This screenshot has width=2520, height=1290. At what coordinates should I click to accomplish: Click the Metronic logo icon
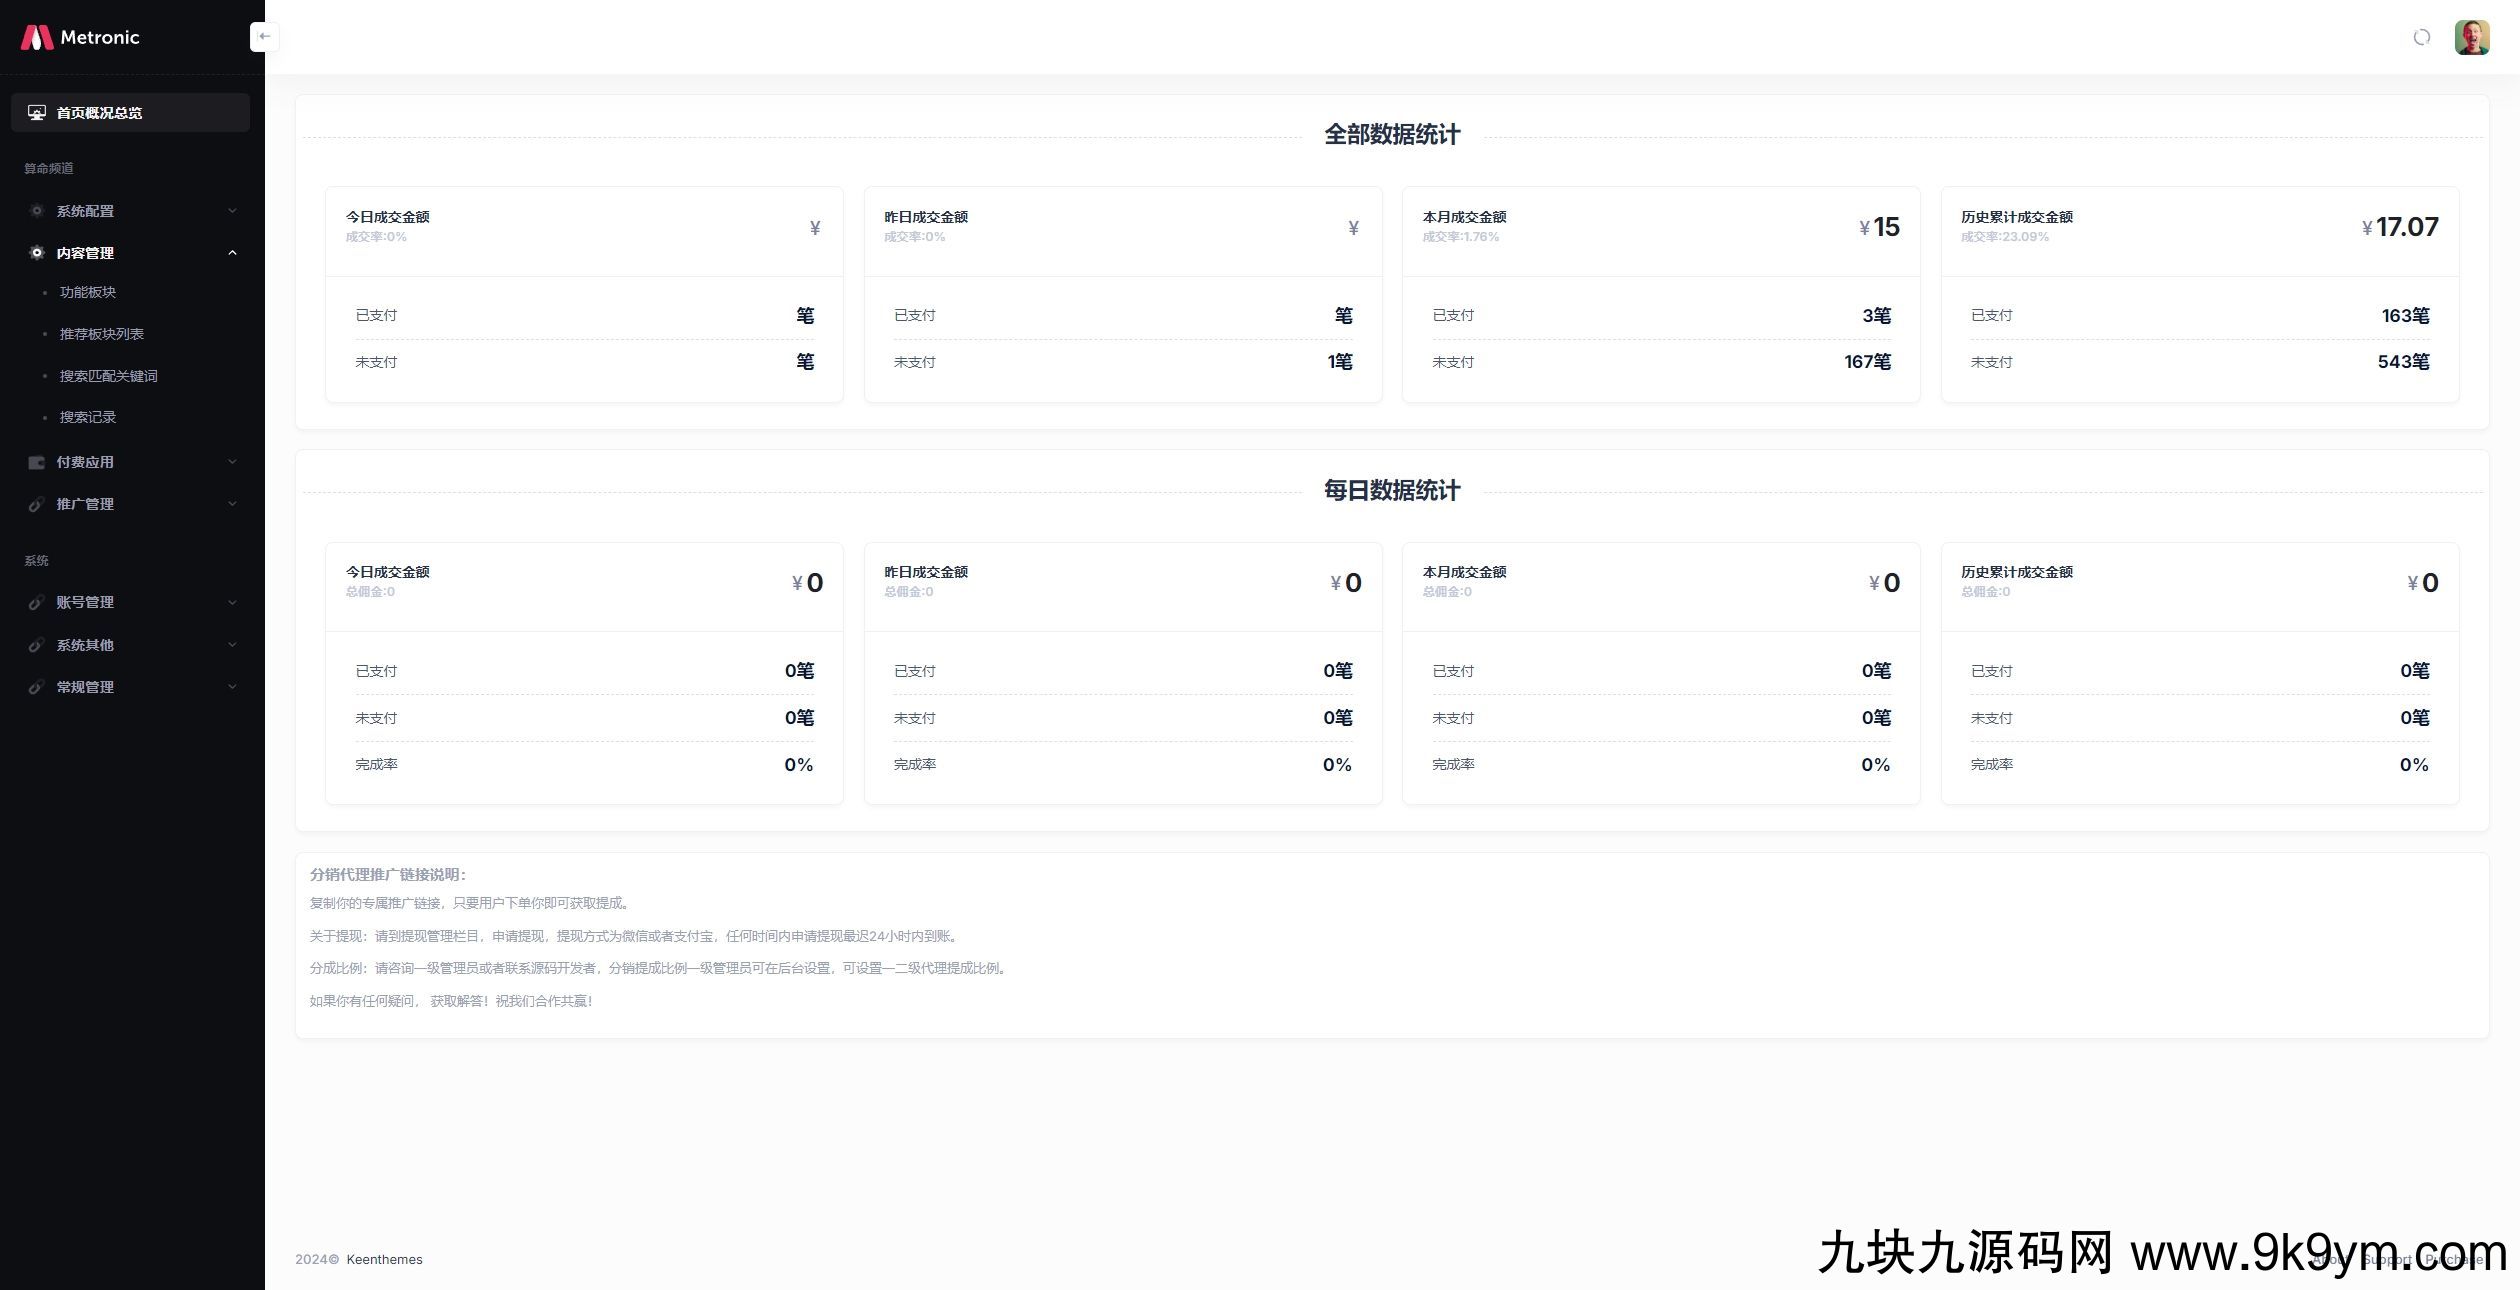tap(36, 37)
